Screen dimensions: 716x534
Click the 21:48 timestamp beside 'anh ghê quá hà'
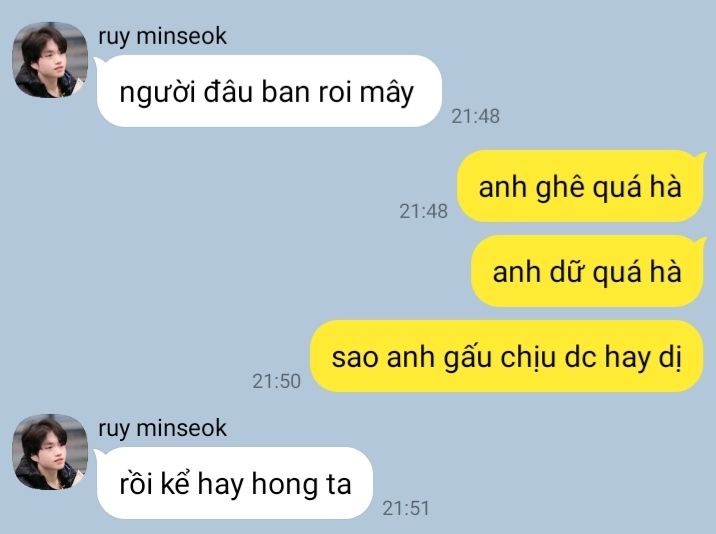click(x=423, y=211)
